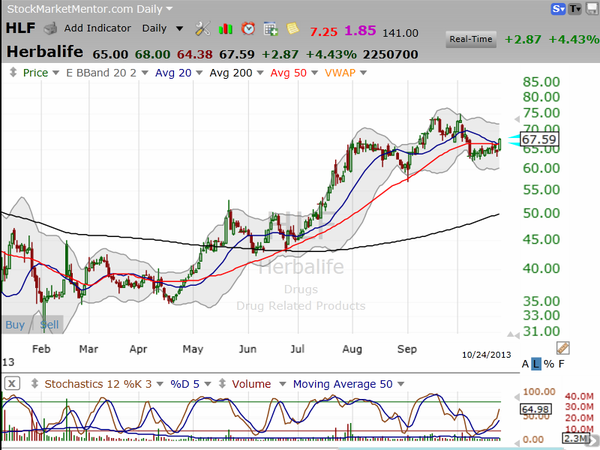Click the 10/24/2013 date label
This screenshot has width=600, height=450.
point(486,355)
